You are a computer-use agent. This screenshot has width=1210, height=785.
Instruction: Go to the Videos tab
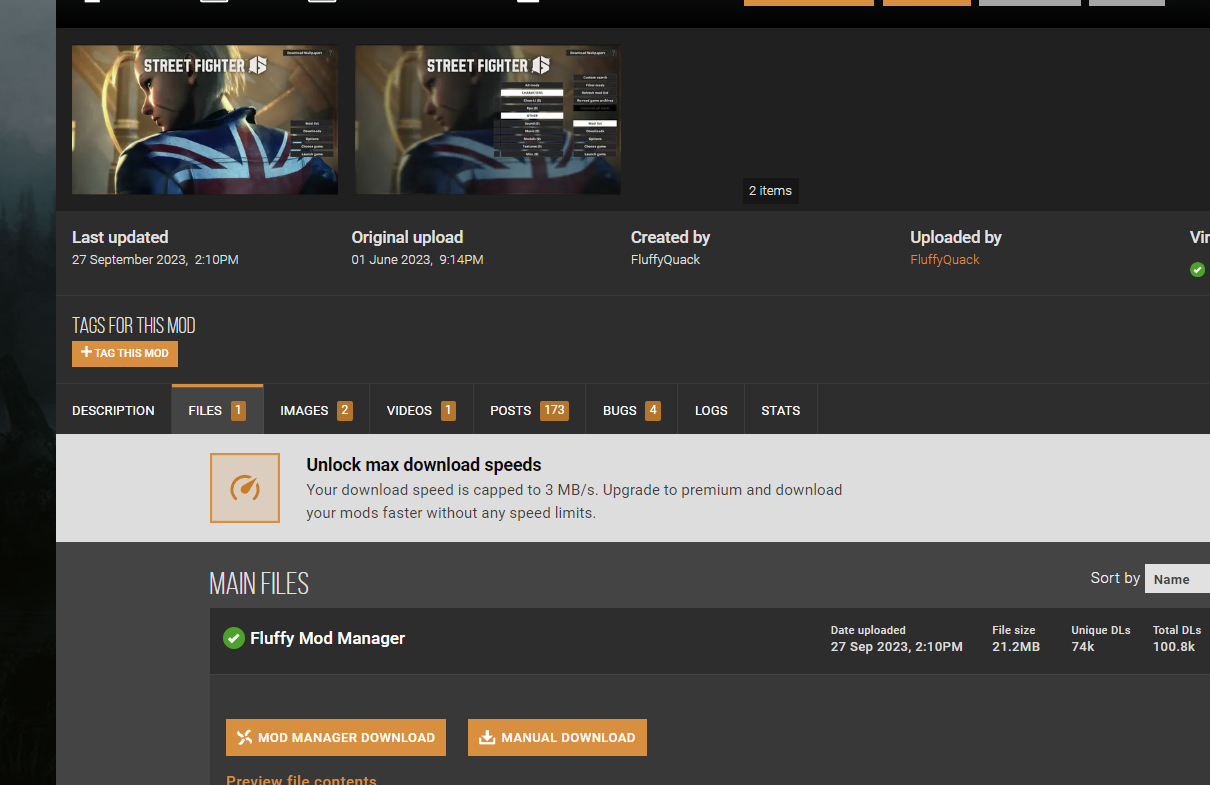(421, 410)
